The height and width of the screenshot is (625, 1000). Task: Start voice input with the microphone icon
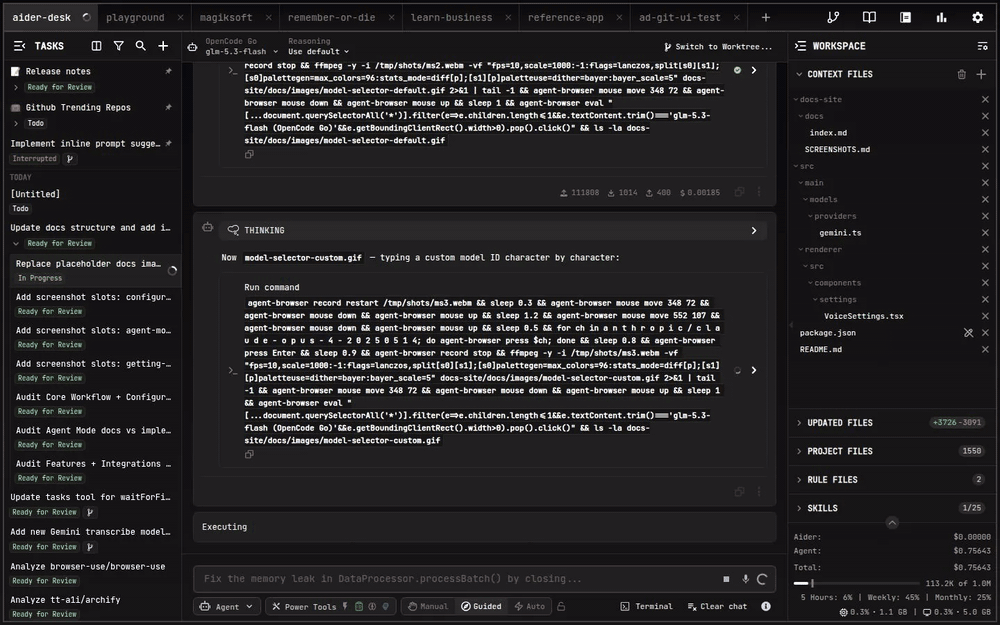click(745, 579)
